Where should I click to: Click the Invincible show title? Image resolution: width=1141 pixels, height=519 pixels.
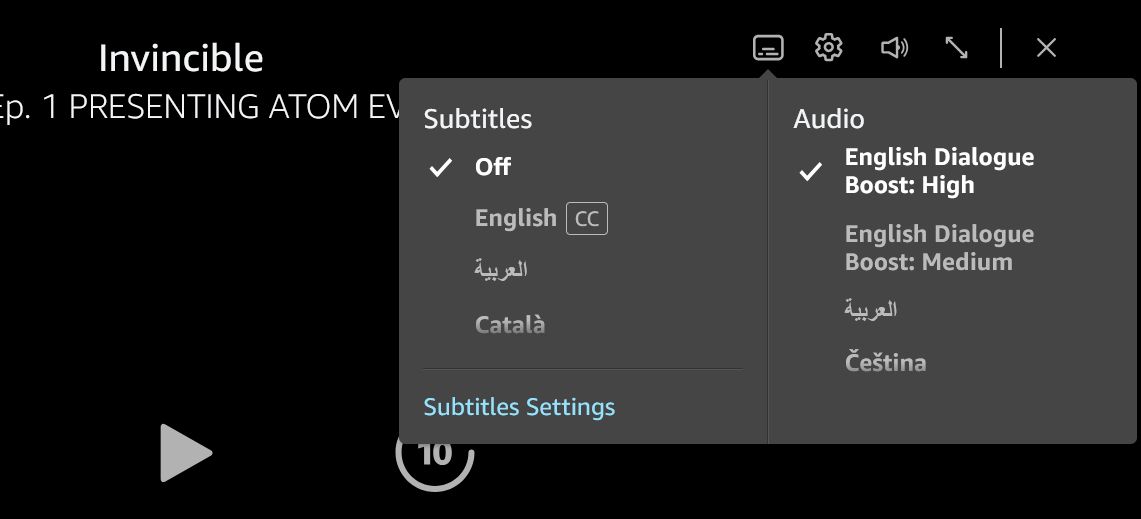click(x=181, y=58)
